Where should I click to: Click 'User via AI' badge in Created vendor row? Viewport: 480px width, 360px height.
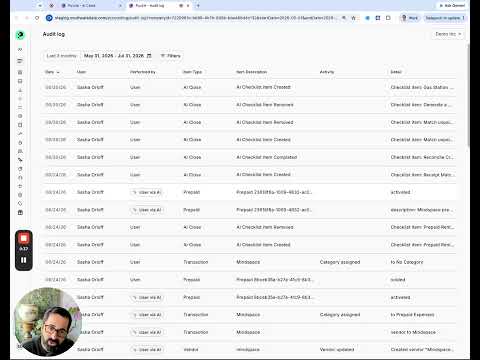point(147,350)
